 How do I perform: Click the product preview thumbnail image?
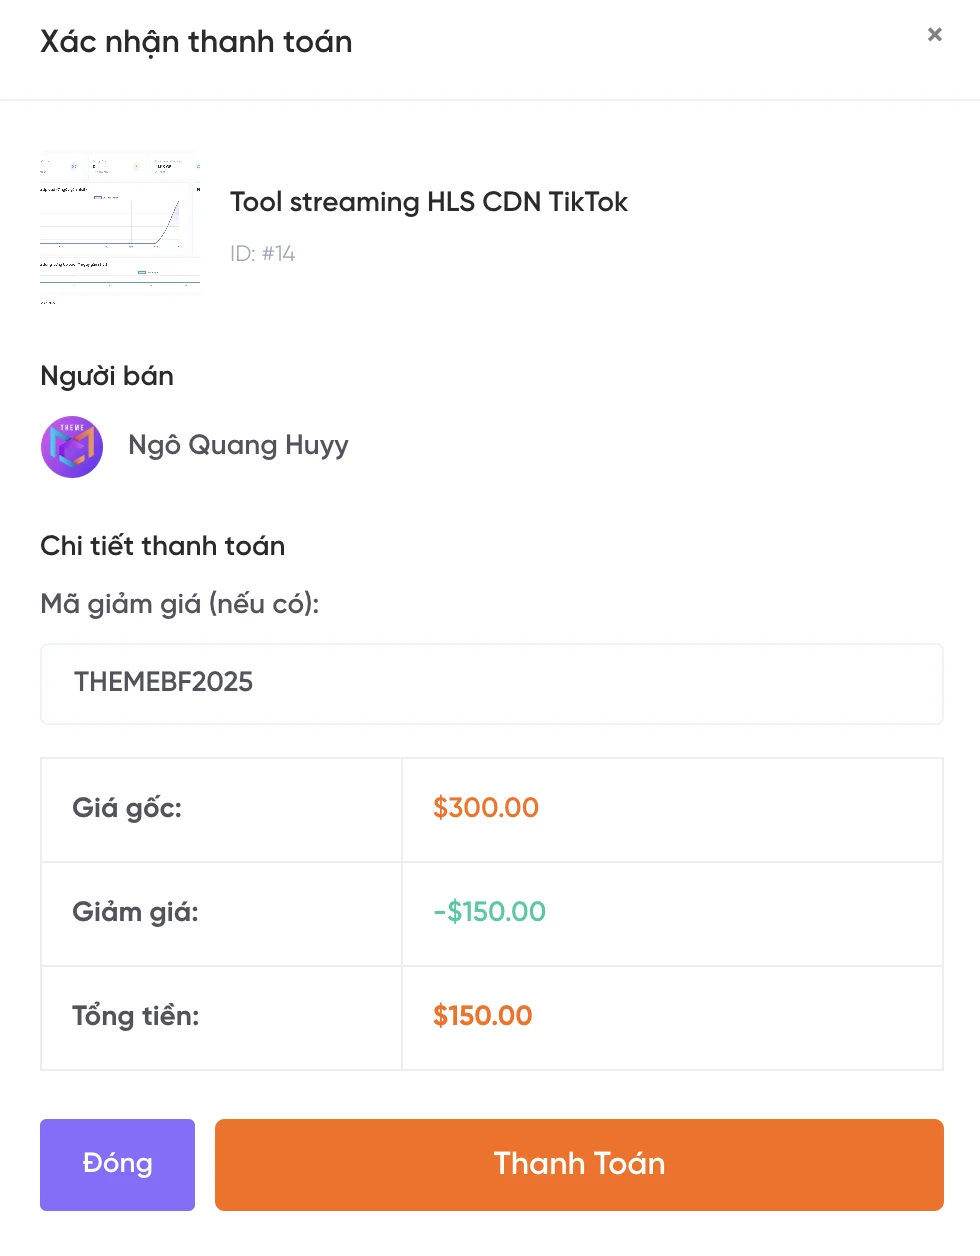click(x=120, y=227)
